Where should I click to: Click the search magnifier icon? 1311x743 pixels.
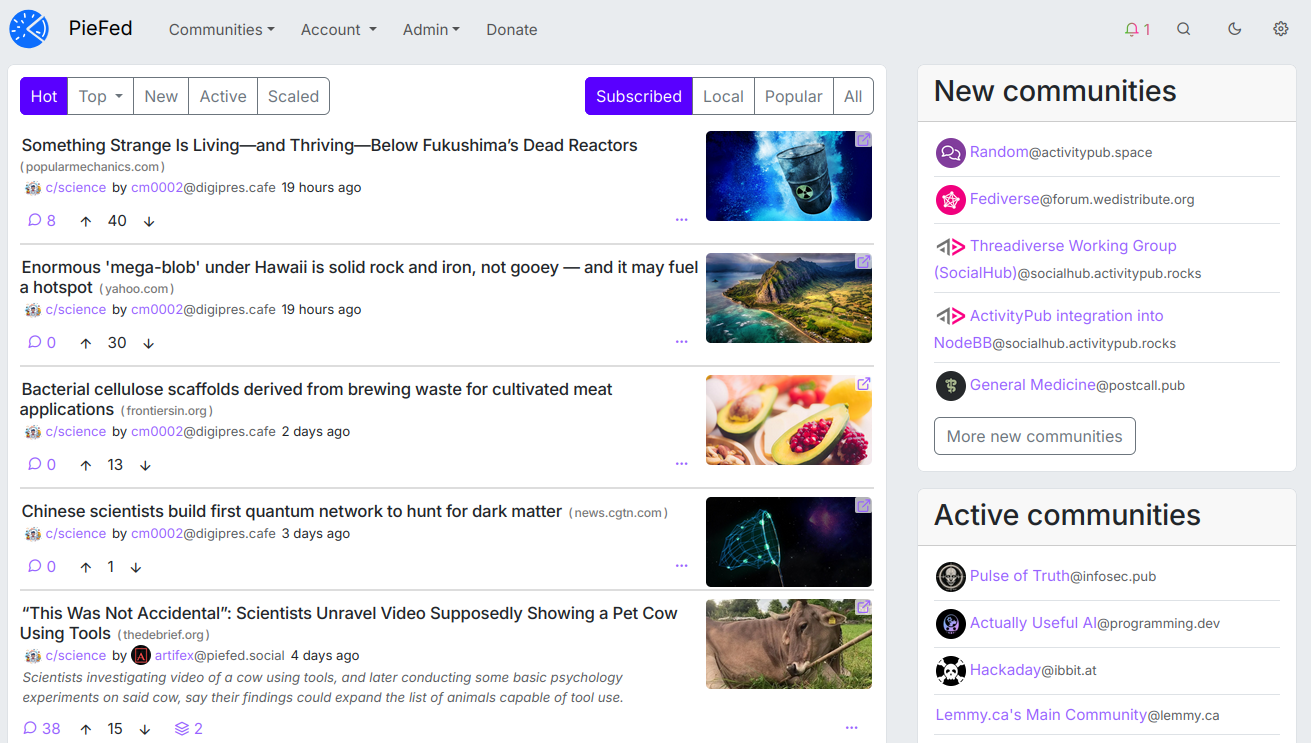1184,30
